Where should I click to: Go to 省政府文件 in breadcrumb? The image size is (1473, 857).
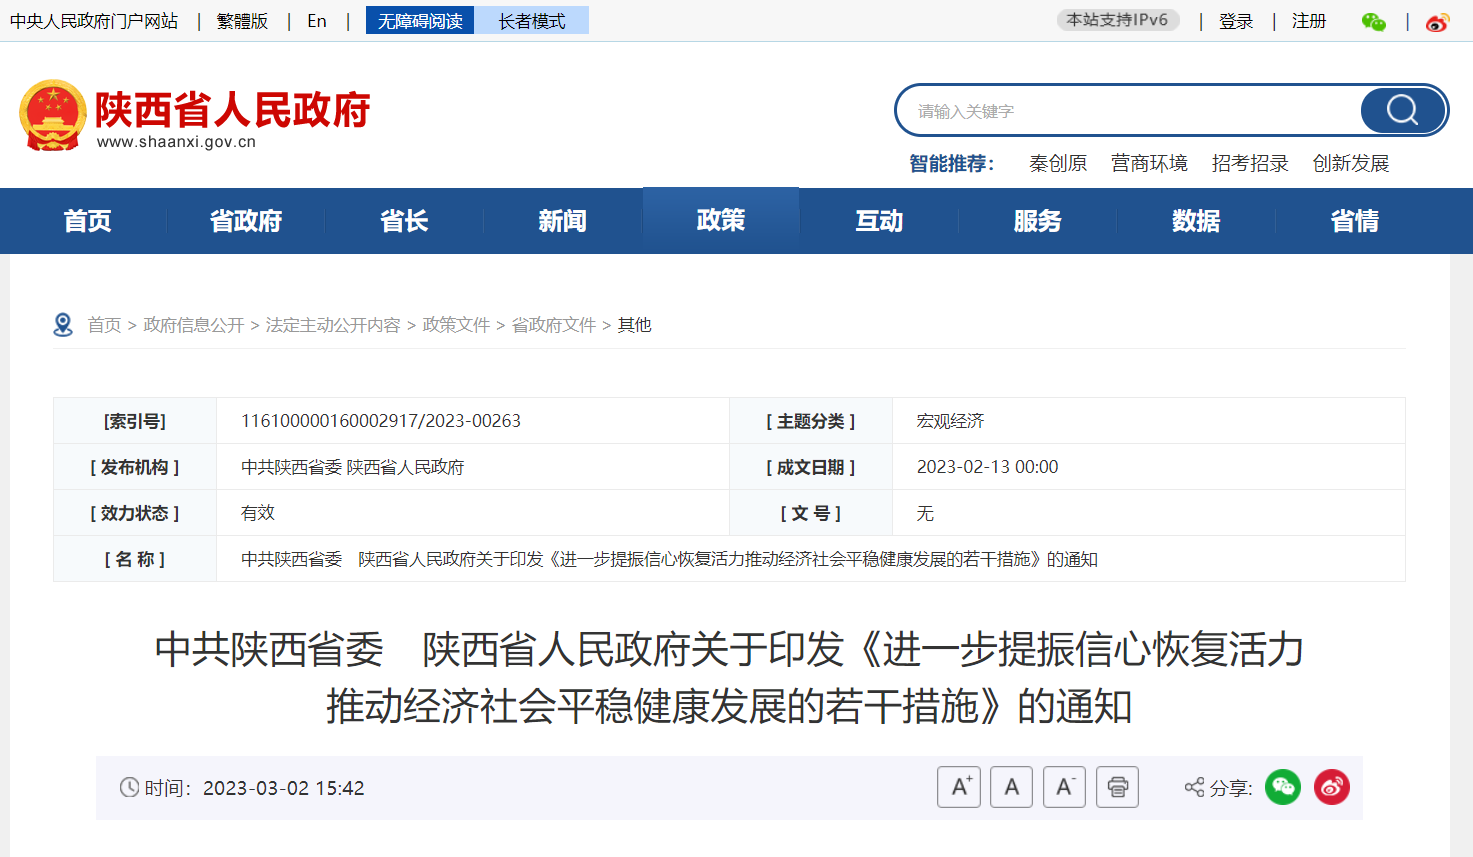(x=554, y=325)
